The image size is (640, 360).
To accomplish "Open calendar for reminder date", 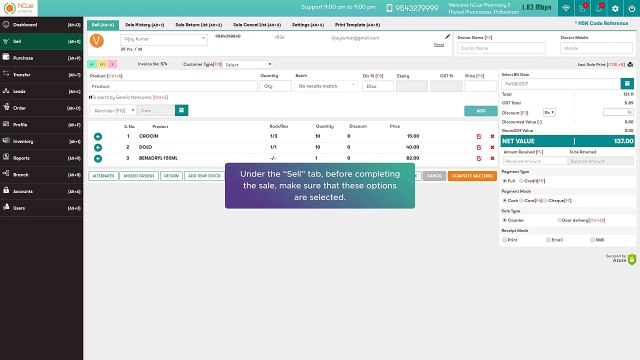I will point(182,110).
